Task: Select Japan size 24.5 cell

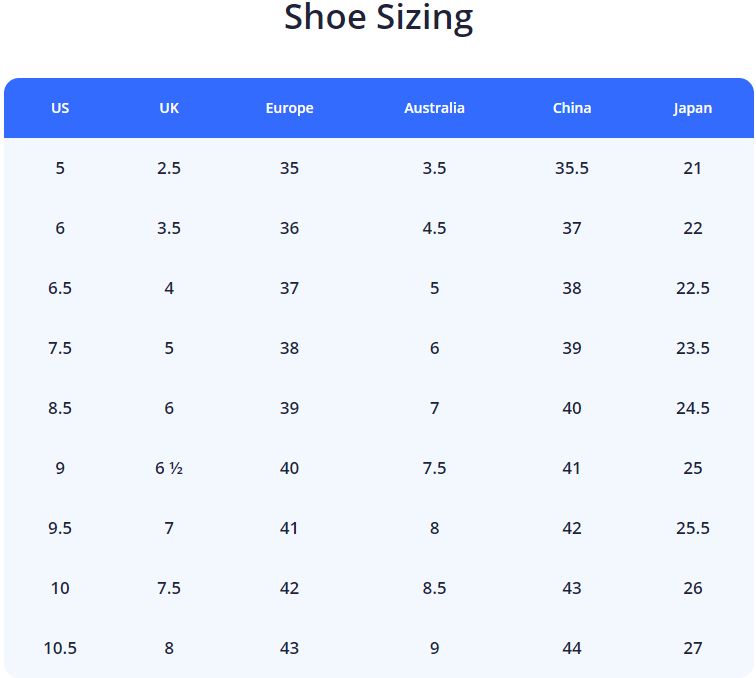Action: [693, 408]
